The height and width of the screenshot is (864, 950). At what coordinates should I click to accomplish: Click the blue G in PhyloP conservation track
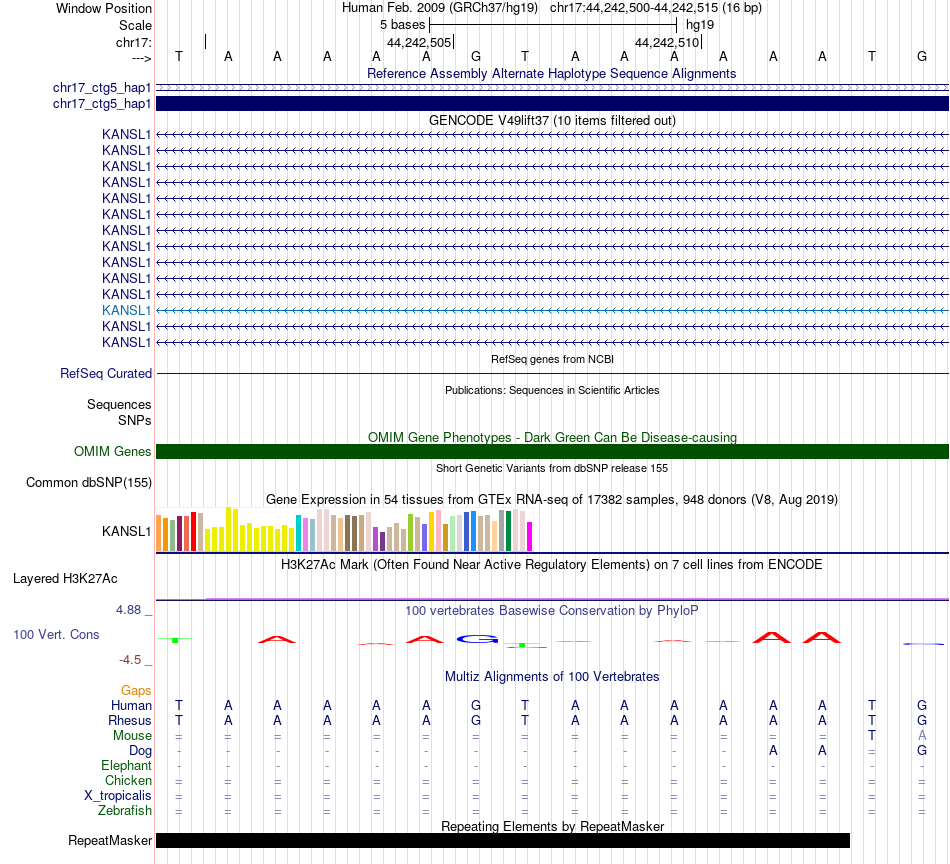(477, 639)
